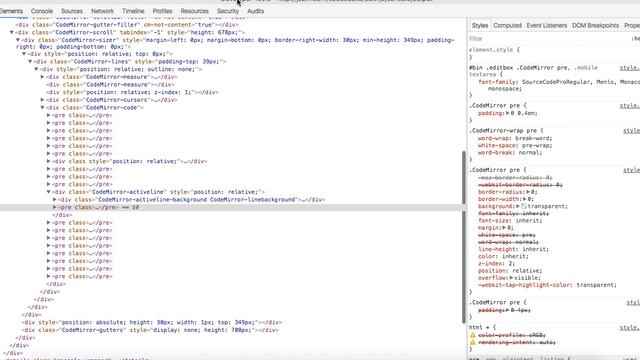The height and width of the screenshot is (360, 640).
Task: Expand the margin: 0 shorthand arrow
Action: [504, 228]
